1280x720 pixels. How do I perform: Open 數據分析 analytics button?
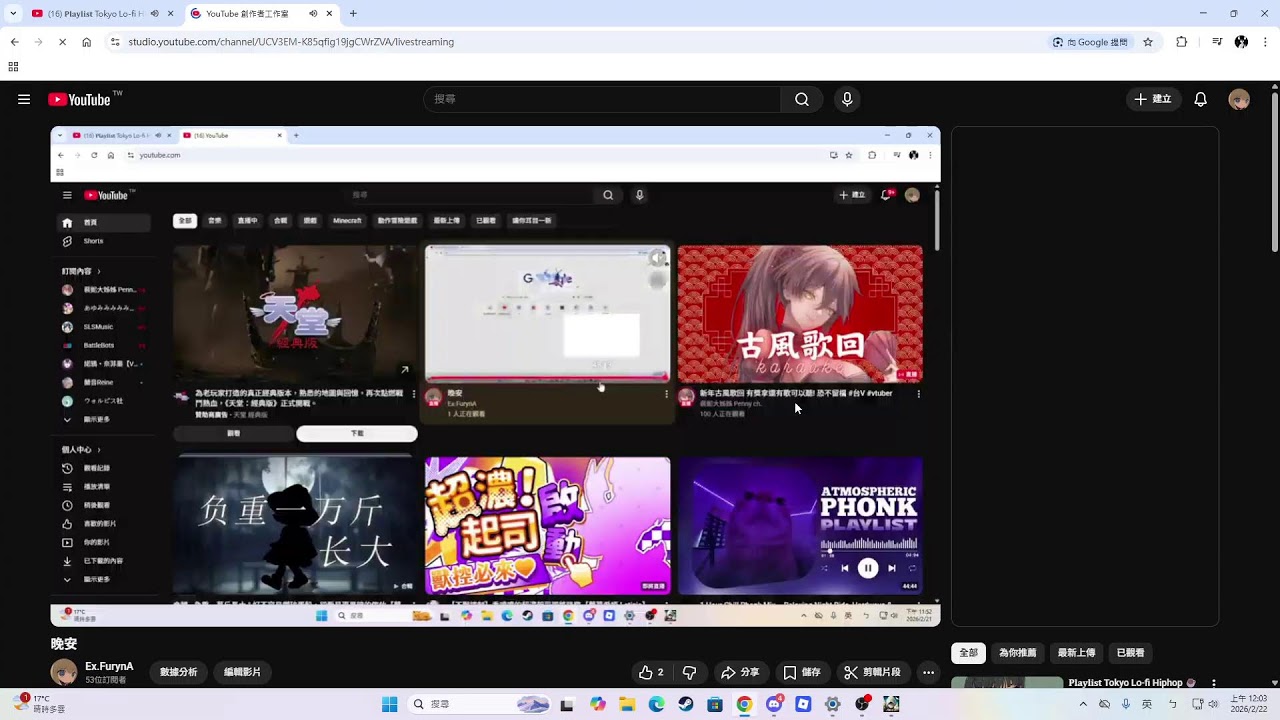pos(178,672)
